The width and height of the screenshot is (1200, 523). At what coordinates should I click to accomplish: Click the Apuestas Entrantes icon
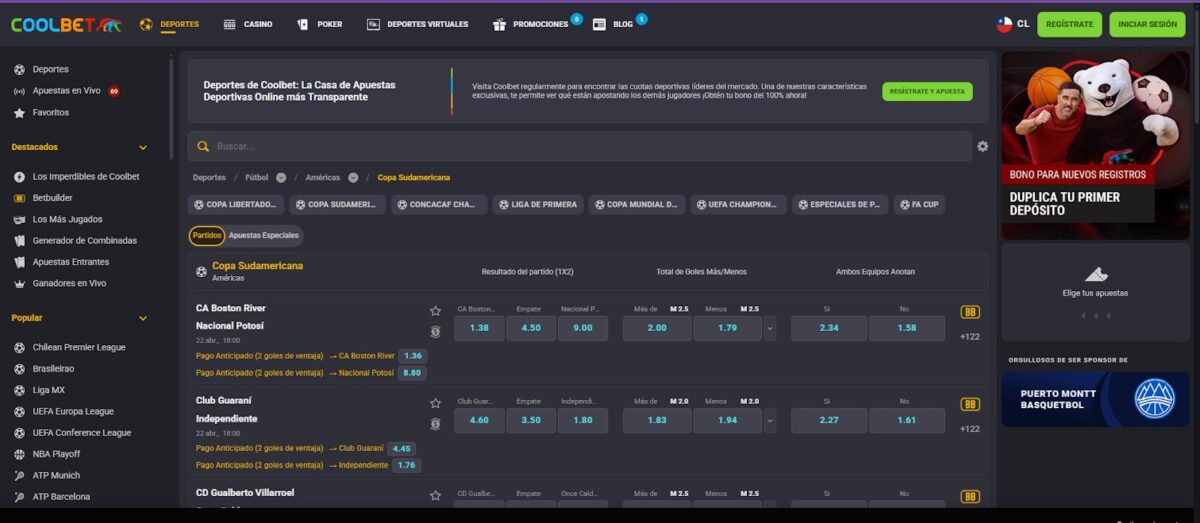(x=19, y=262)
